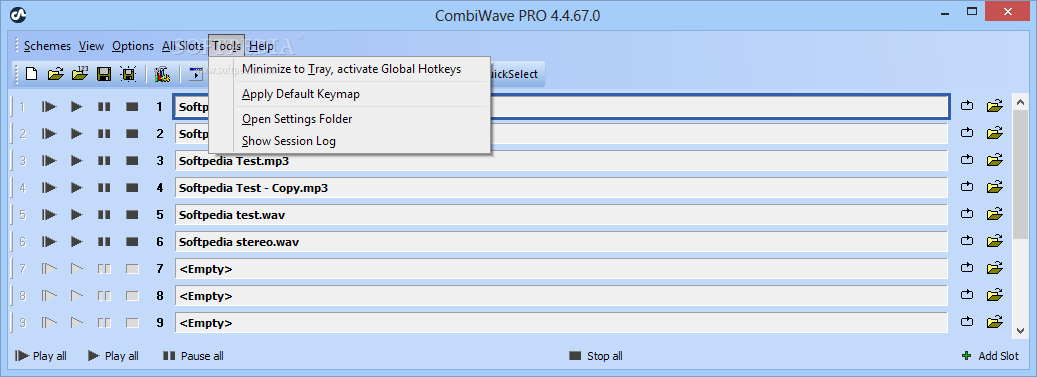Click the New scheme blank page icon

[31, 74]
